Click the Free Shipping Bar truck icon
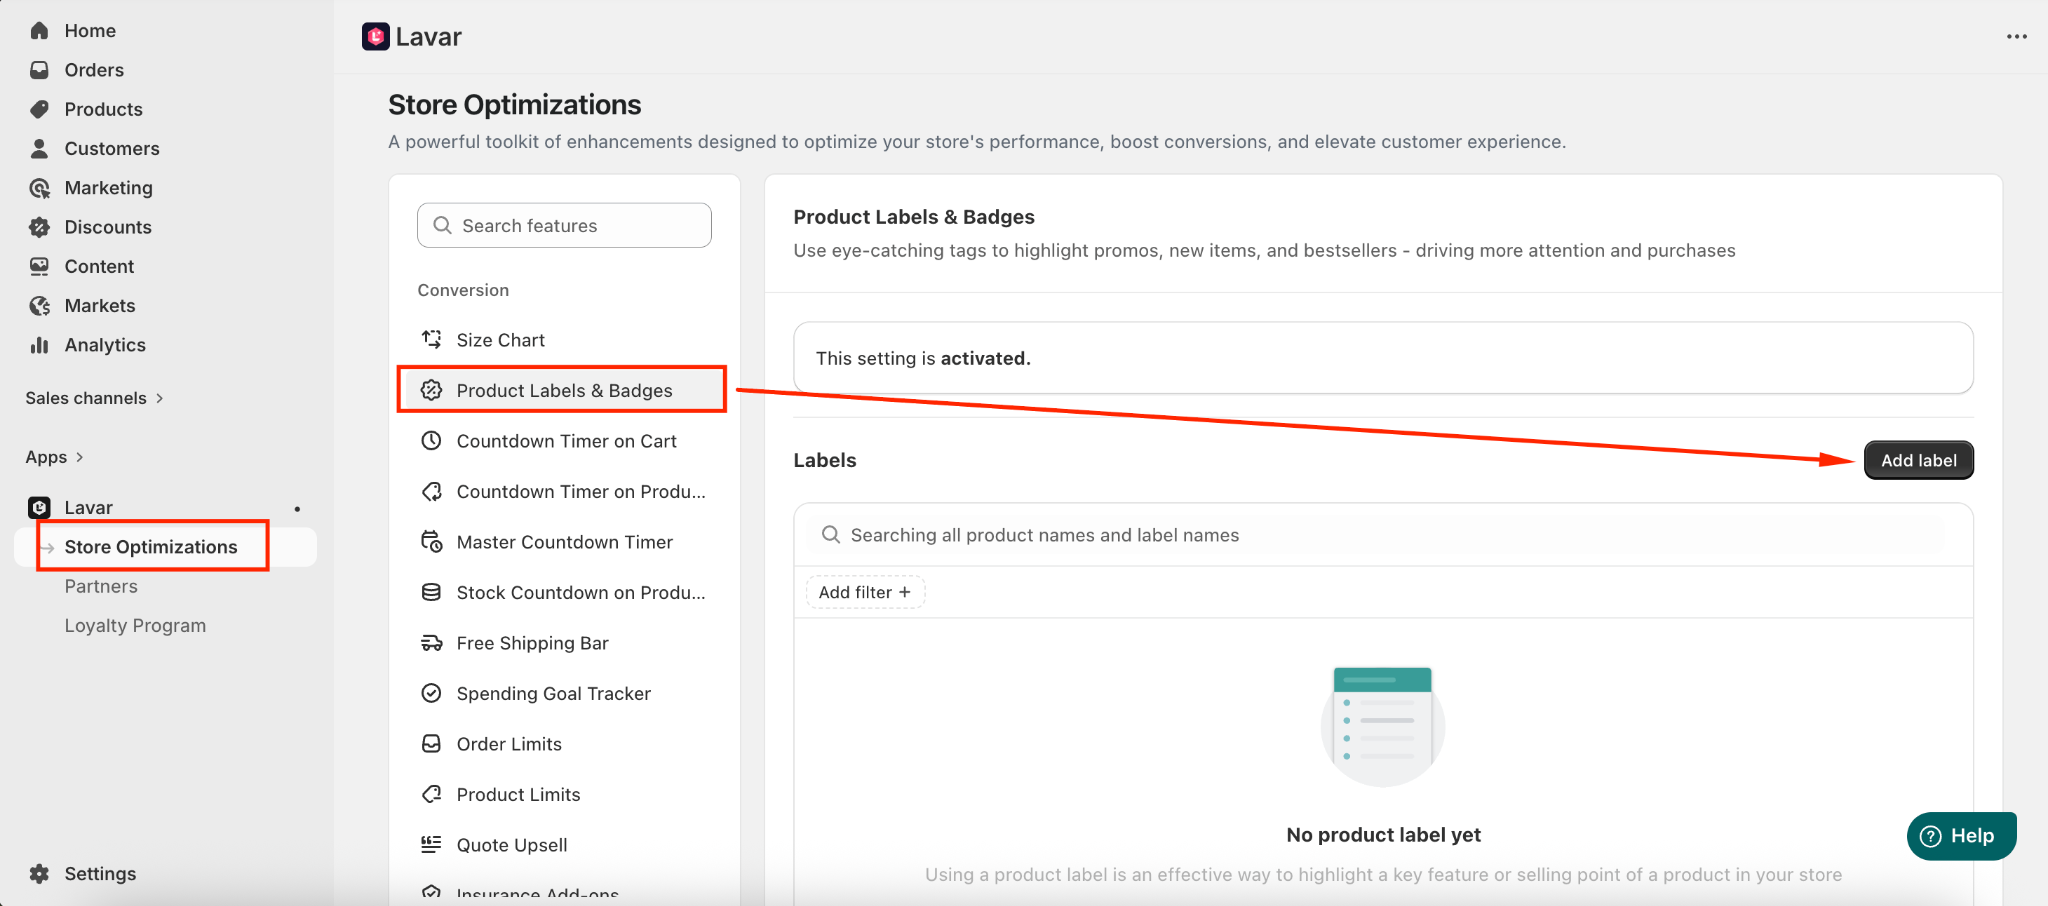 click(x=431, y=643)
